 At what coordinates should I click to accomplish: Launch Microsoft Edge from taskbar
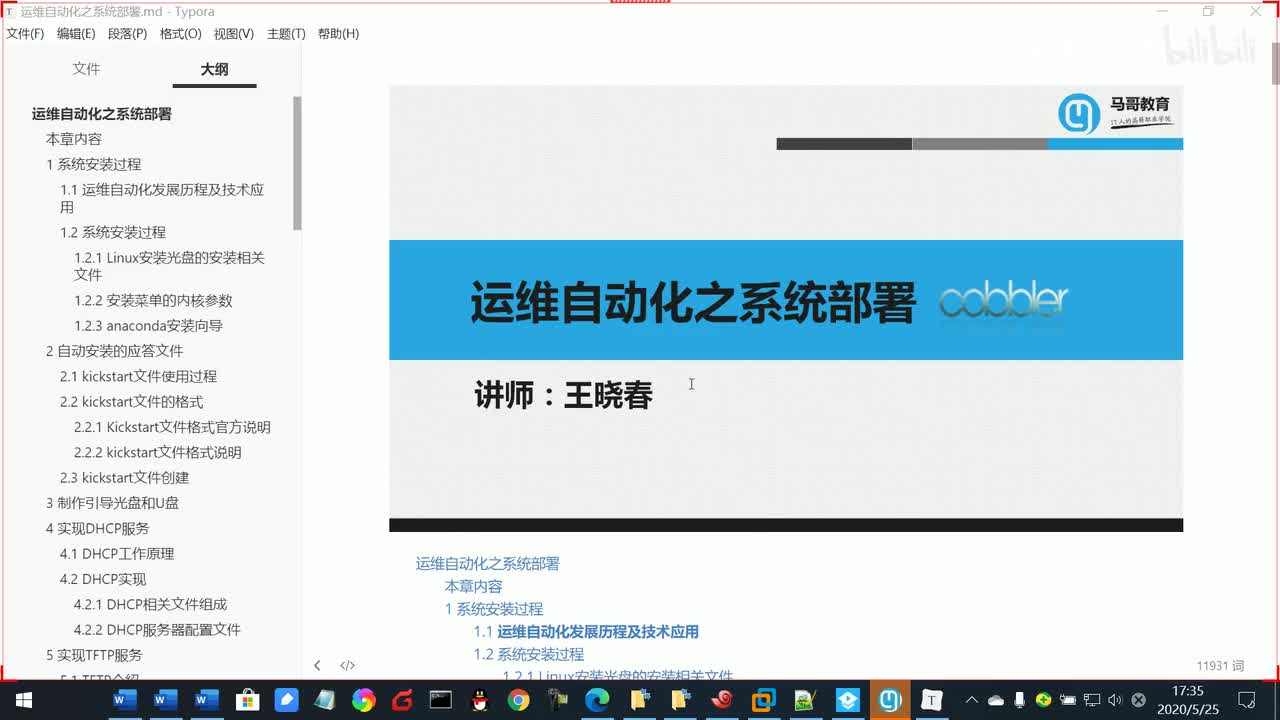click(597, 700)
